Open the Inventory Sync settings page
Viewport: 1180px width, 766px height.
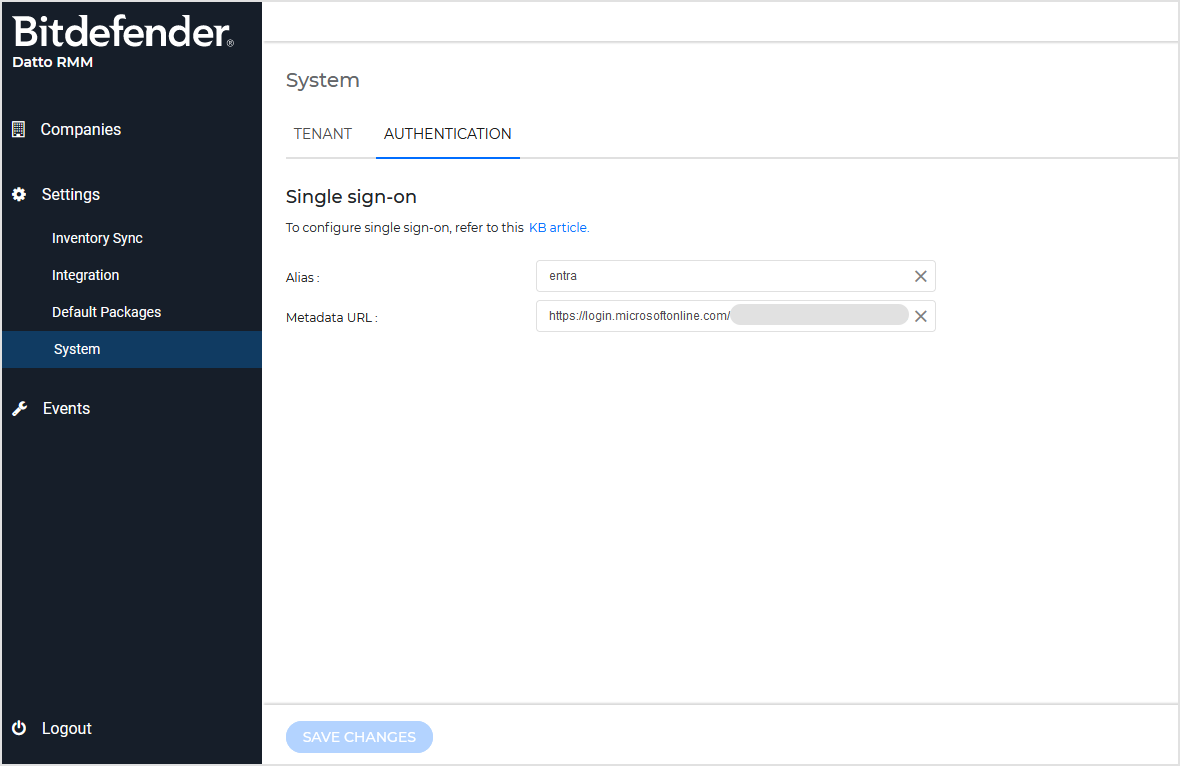click(x=97, y=238)
